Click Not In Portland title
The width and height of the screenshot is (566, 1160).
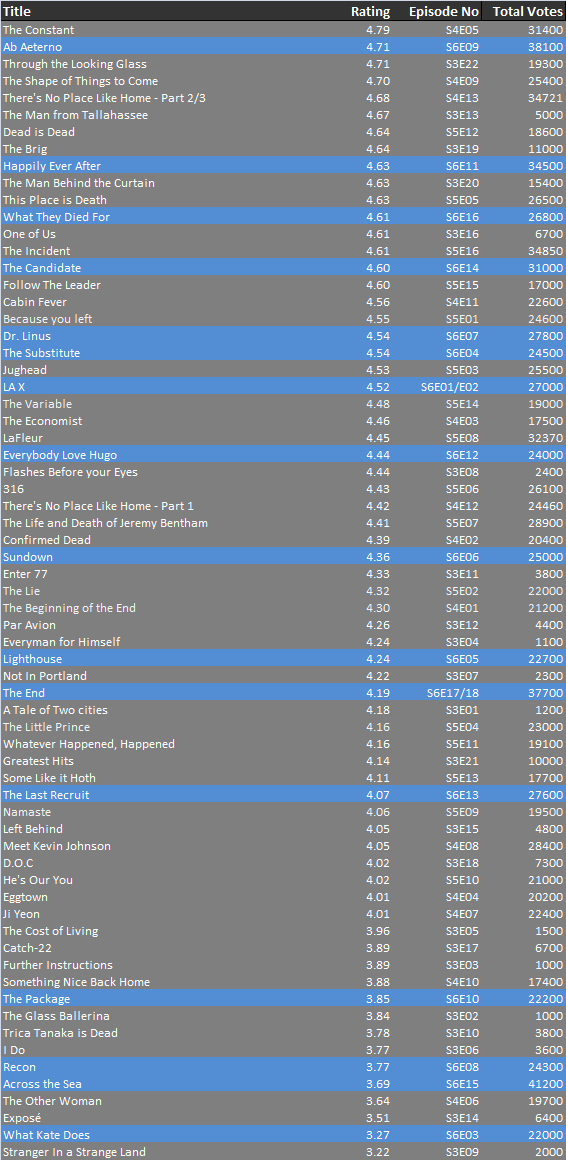(44, 676)
